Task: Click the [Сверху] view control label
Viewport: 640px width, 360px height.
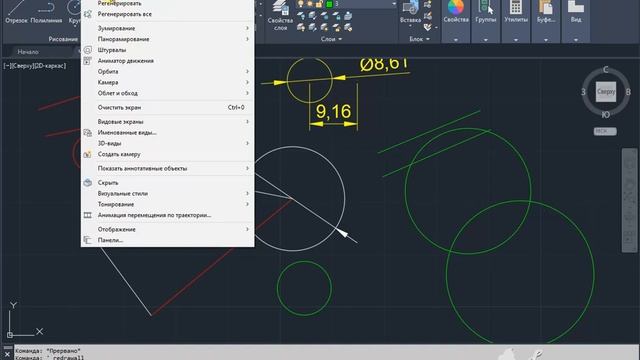Action: click(x=23, y=66)
